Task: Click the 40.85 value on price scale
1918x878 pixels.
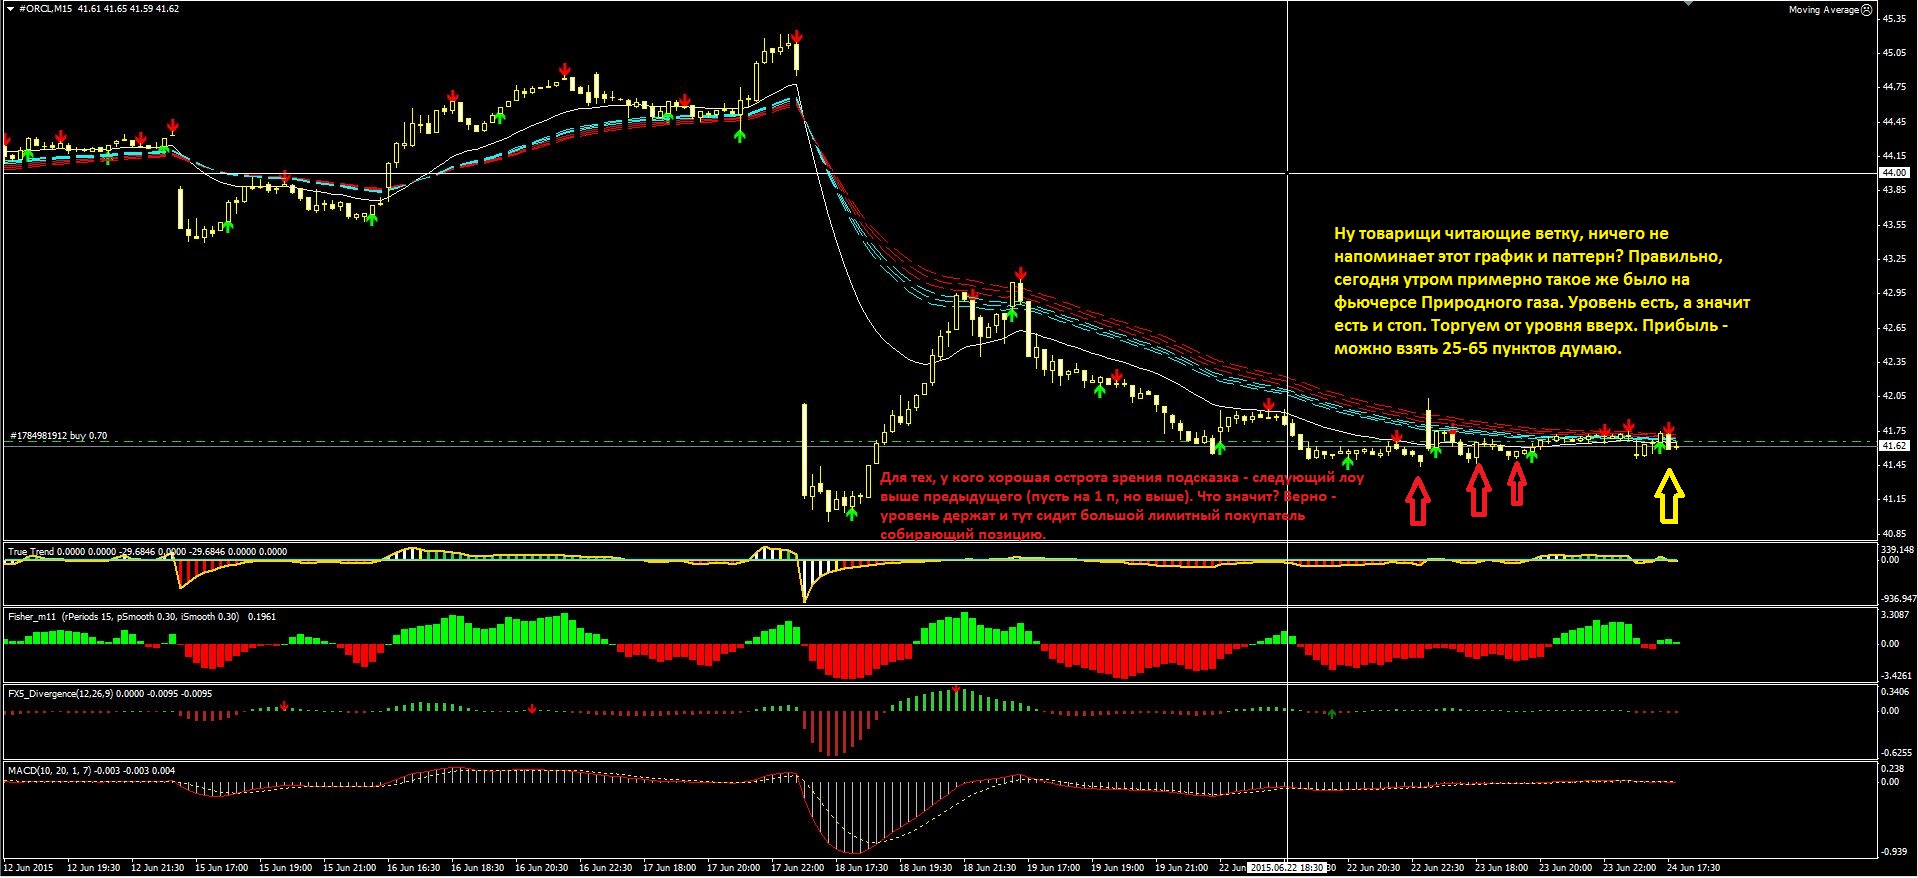Action: pyautogui.click(x=1893, y=533)
